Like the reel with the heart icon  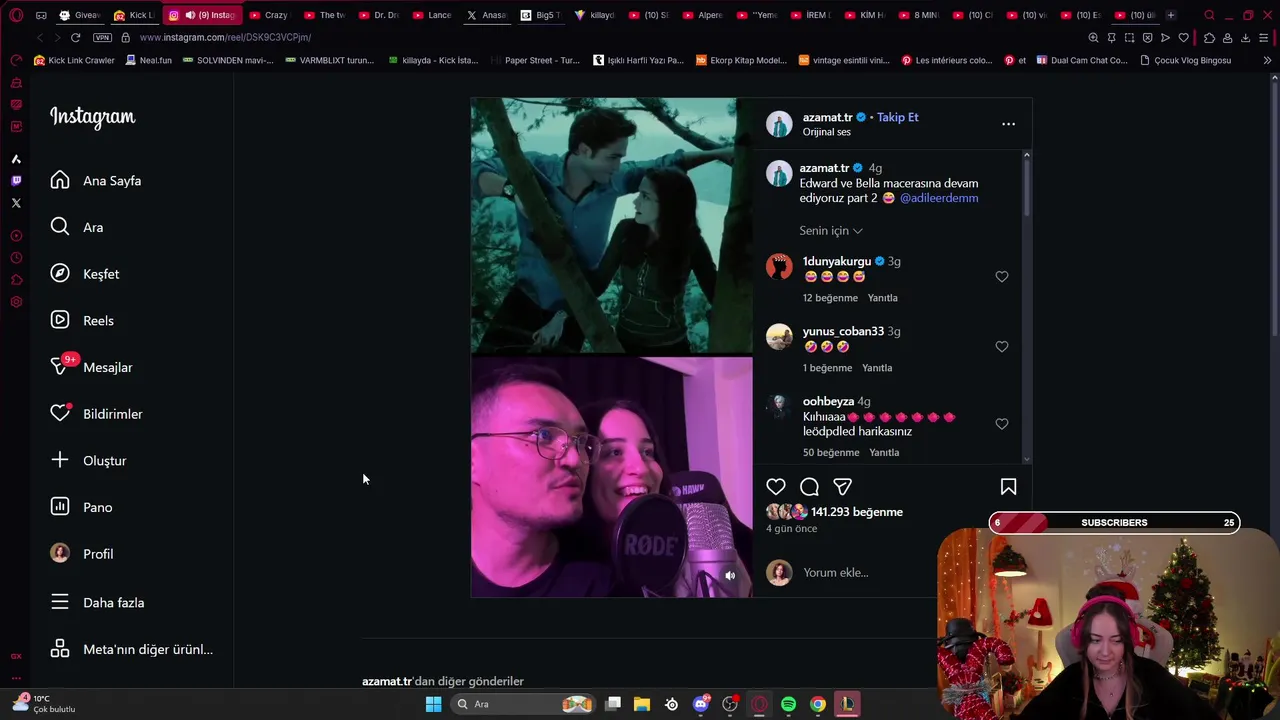pyautogui.click(x=776, y=487)
